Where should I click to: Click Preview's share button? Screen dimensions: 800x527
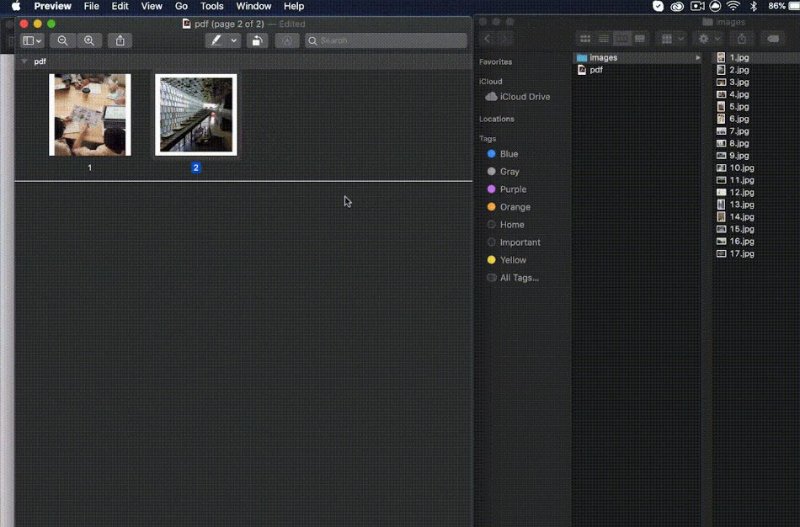(x=121, y=41)
